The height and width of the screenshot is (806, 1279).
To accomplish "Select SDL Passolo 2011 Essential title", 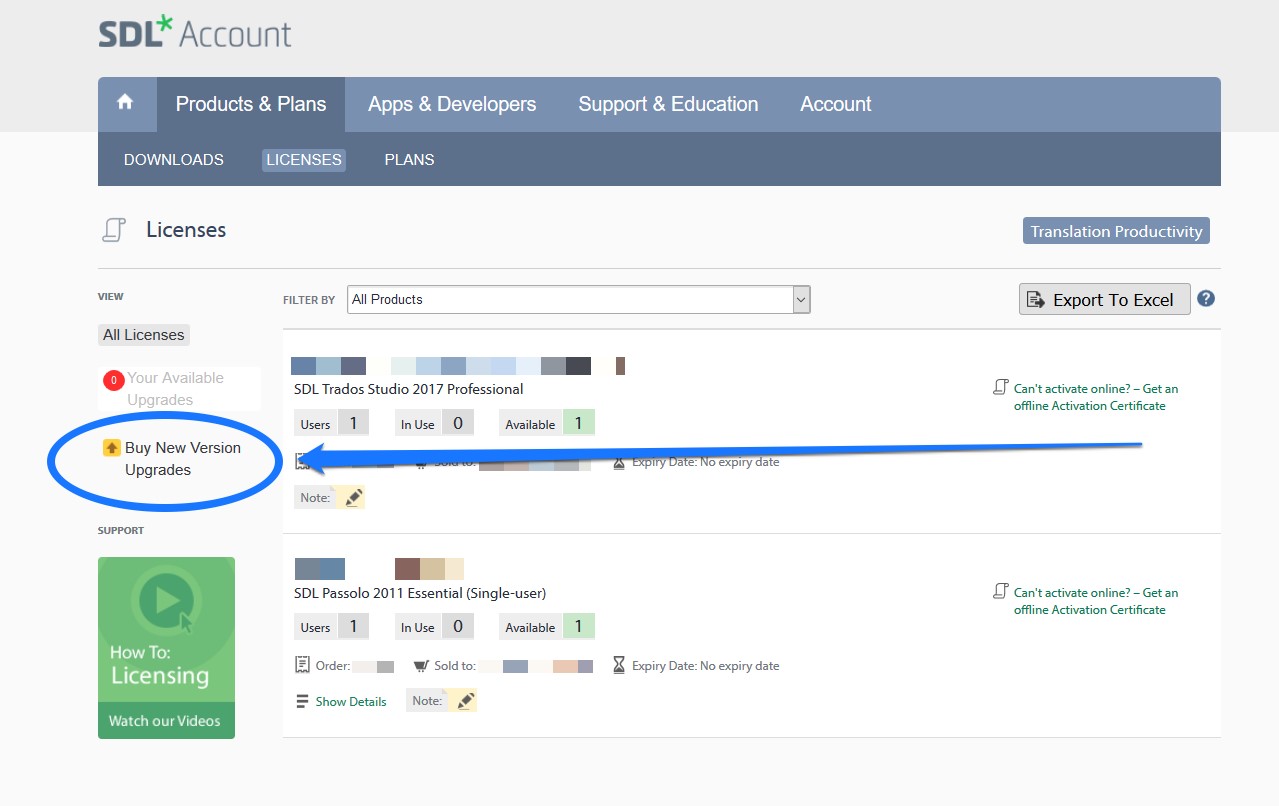I will 420,593.
